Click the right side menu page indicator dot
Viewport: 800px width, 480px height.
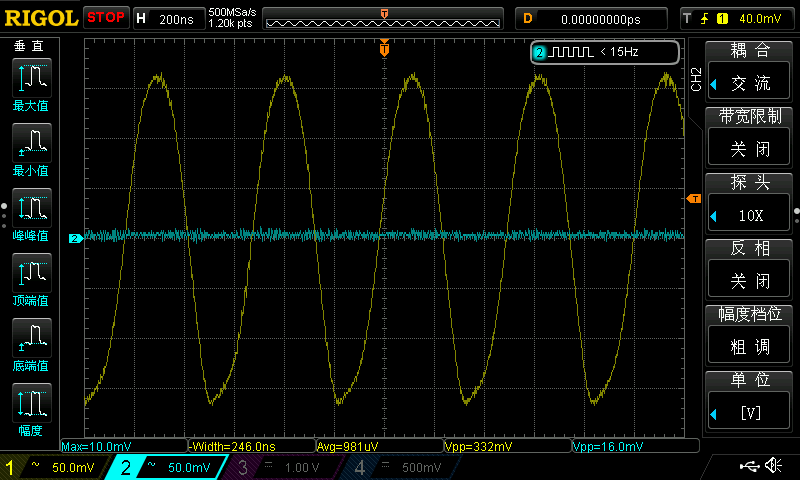coord(797,215)
